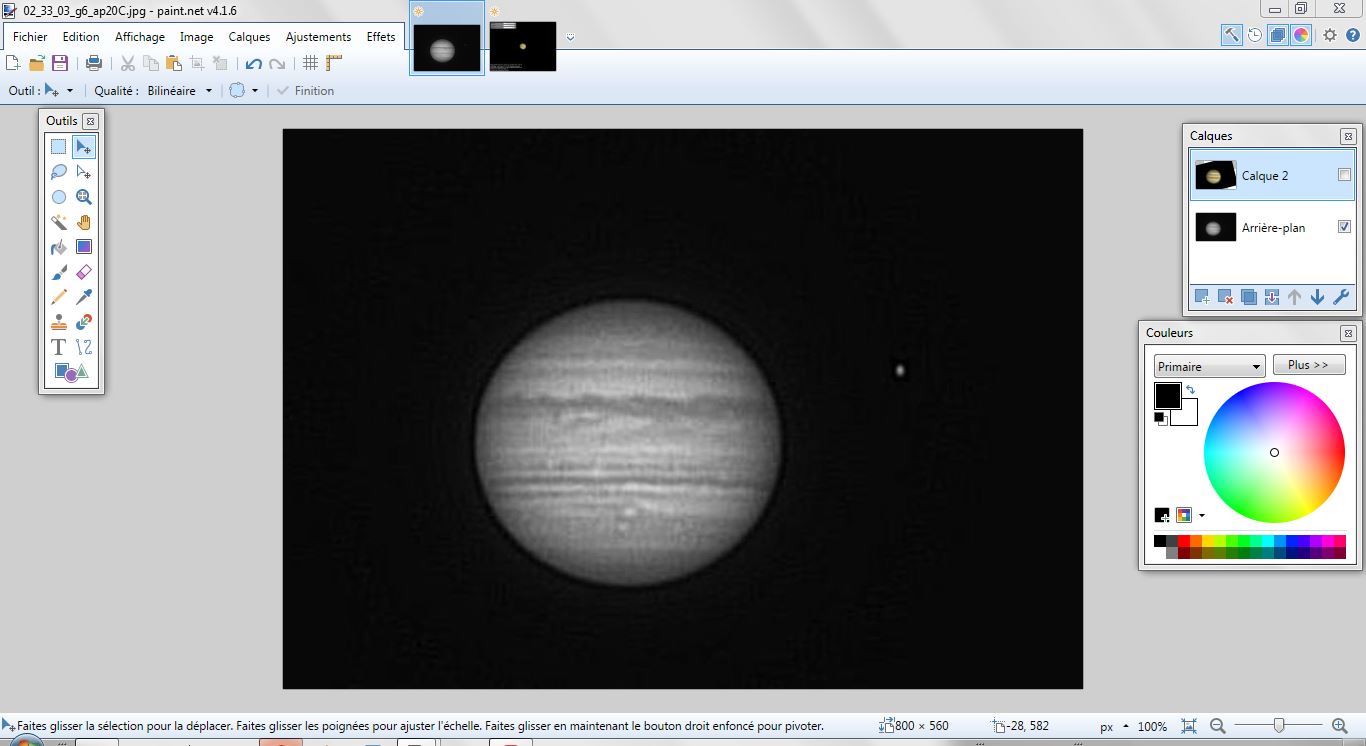This screenshot has width=1366, height=746.
Task: Select the Magic Wand tool
Action: (59, 222)
